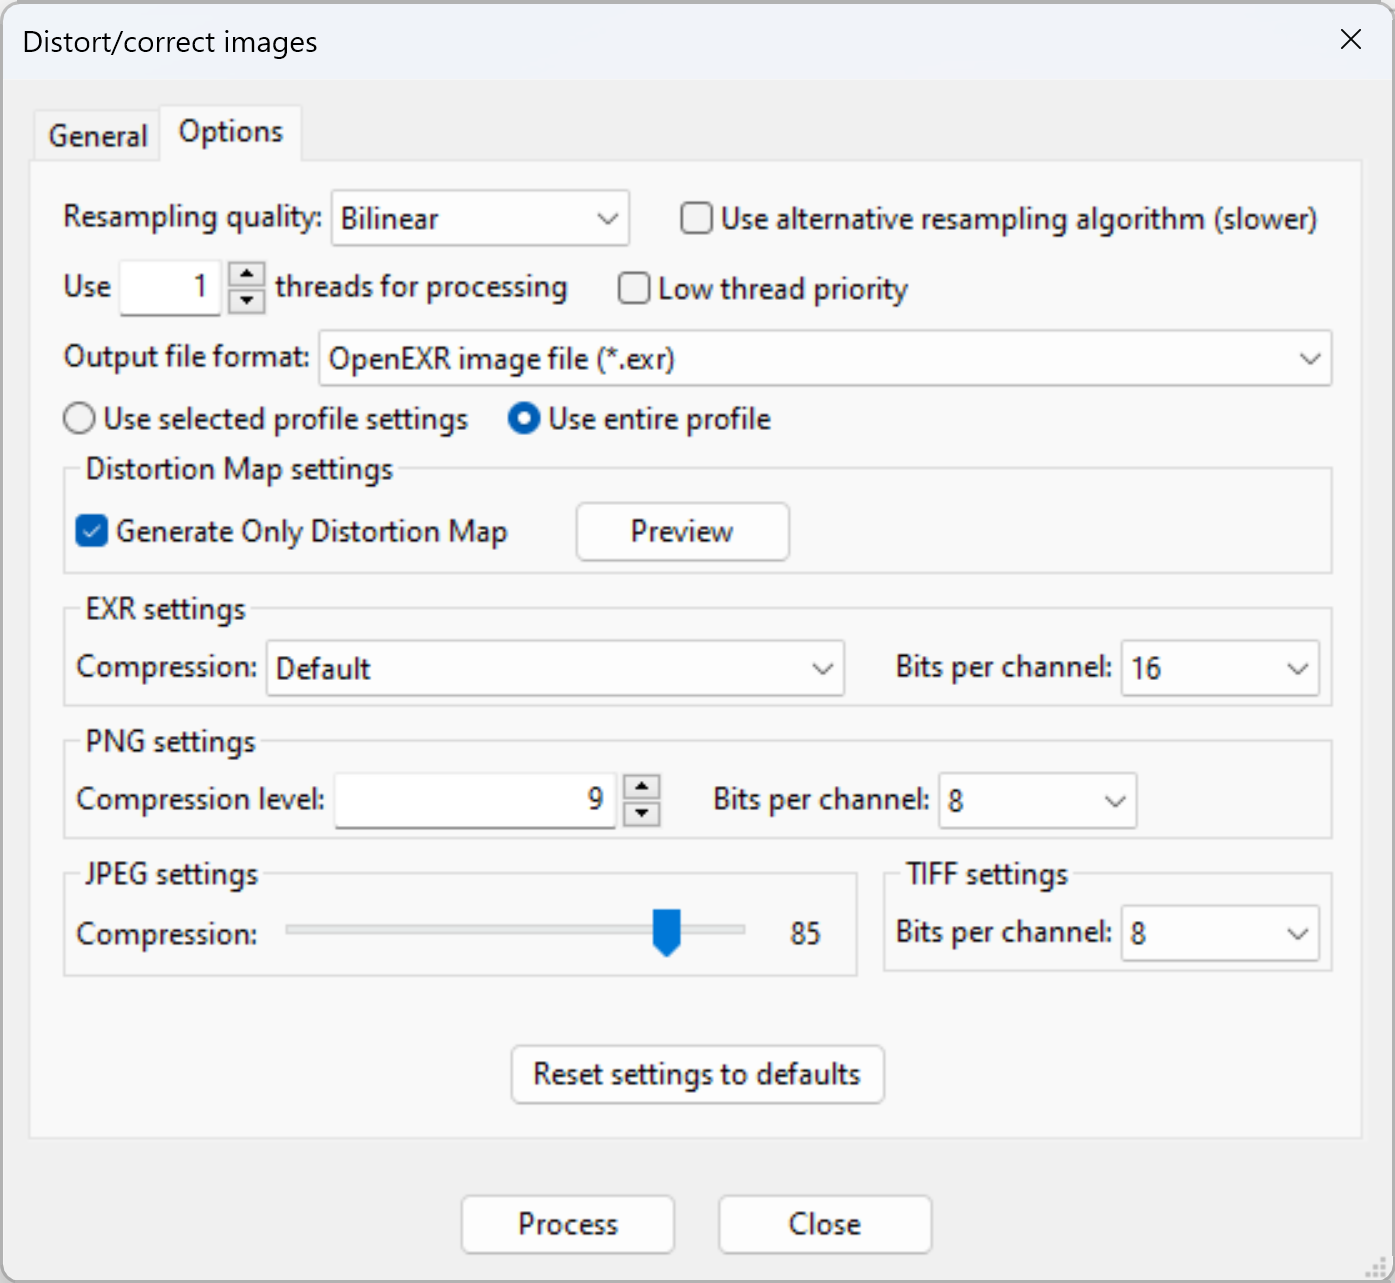Click the JPEG compression slider handle
1395x1283 pixels.
(x=666, y=931)
